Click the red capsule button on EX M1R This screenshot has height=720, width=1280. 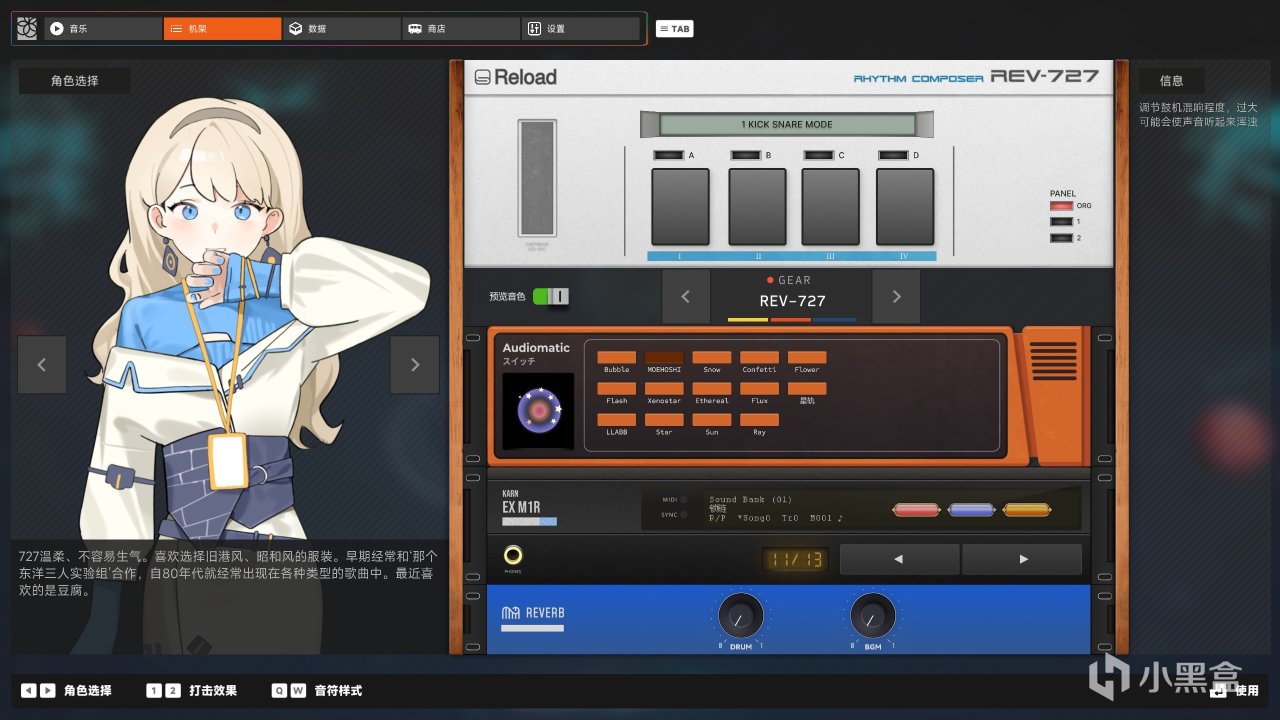click(917, 510)
